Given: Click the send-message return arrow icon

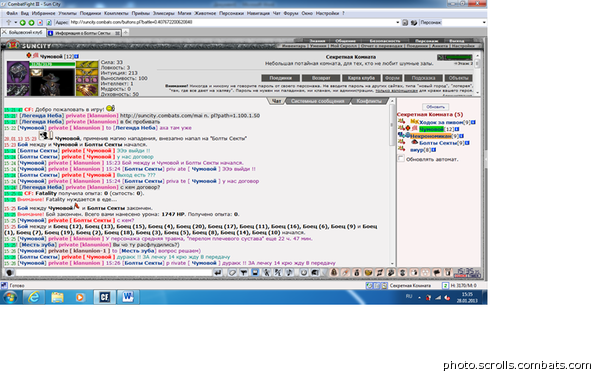Looking at the screenshot, I should [x=218, y=272].
